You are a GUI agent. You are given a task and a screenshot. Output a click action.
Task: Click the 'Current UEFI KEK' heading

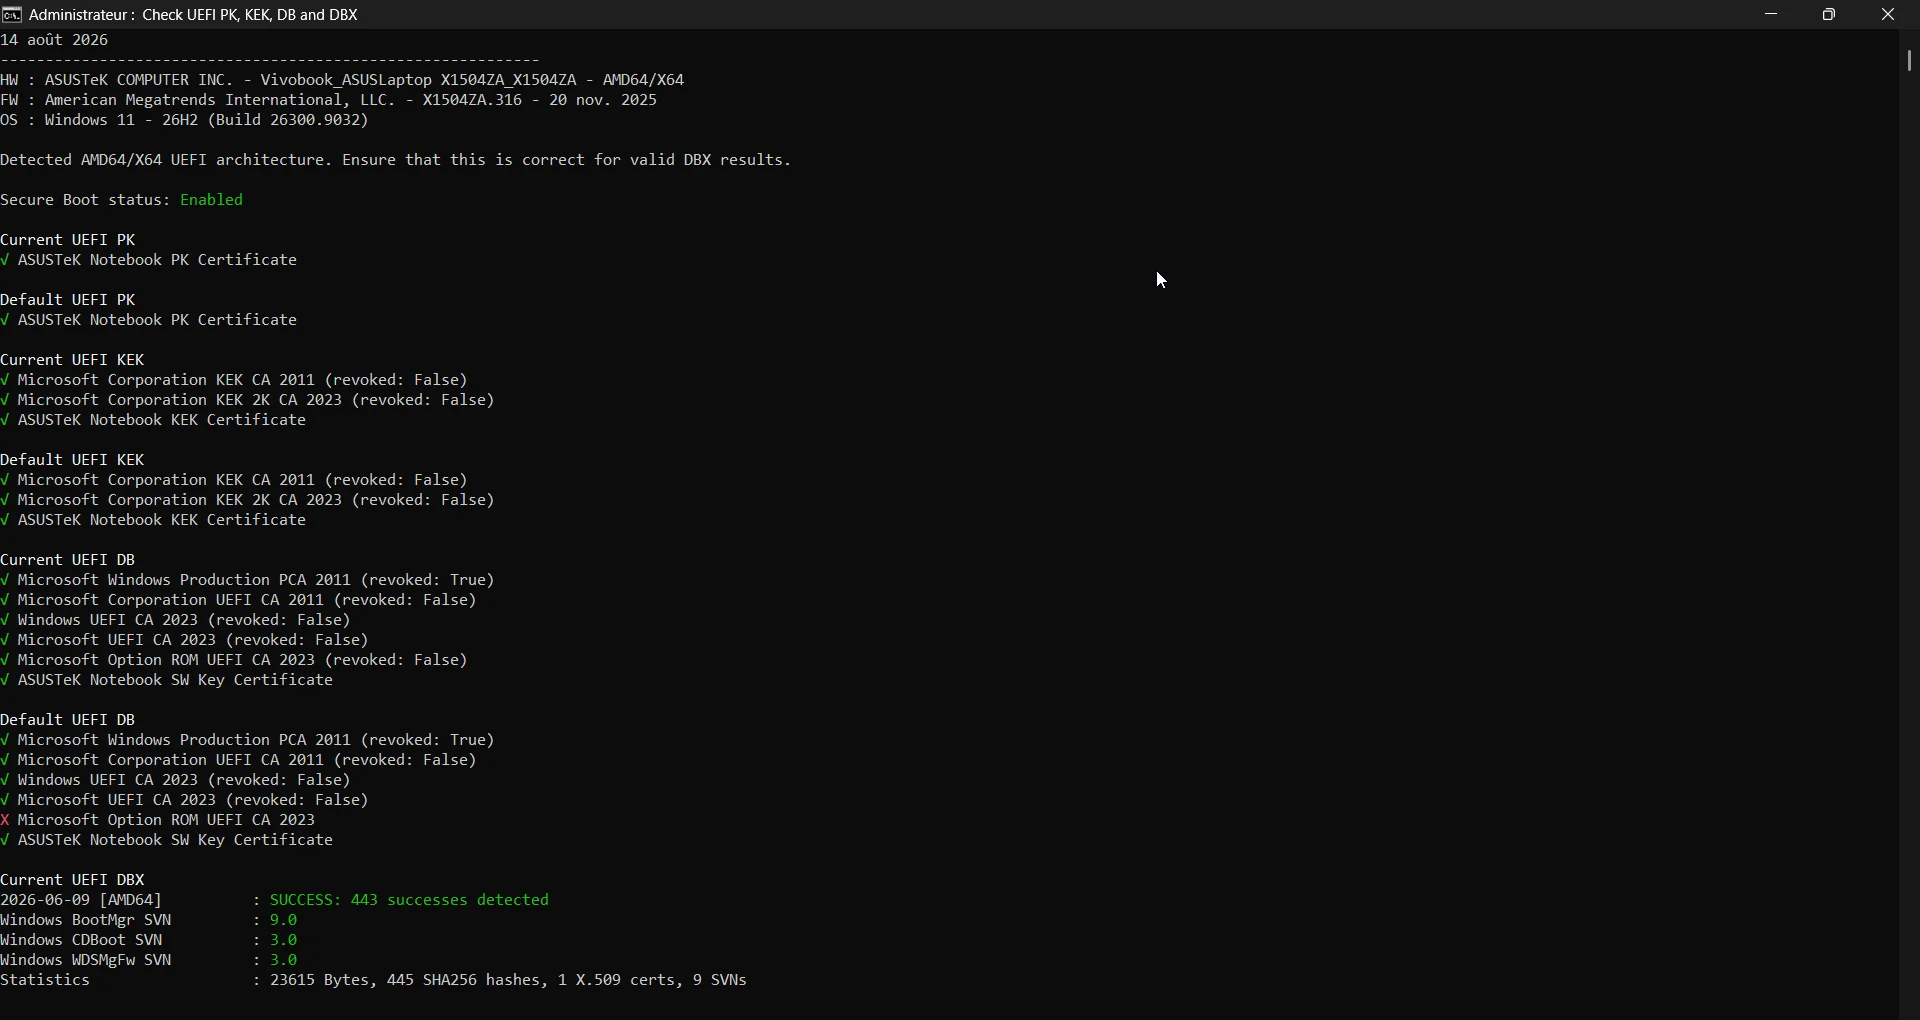pyautogui.click(x=73, y=360)
